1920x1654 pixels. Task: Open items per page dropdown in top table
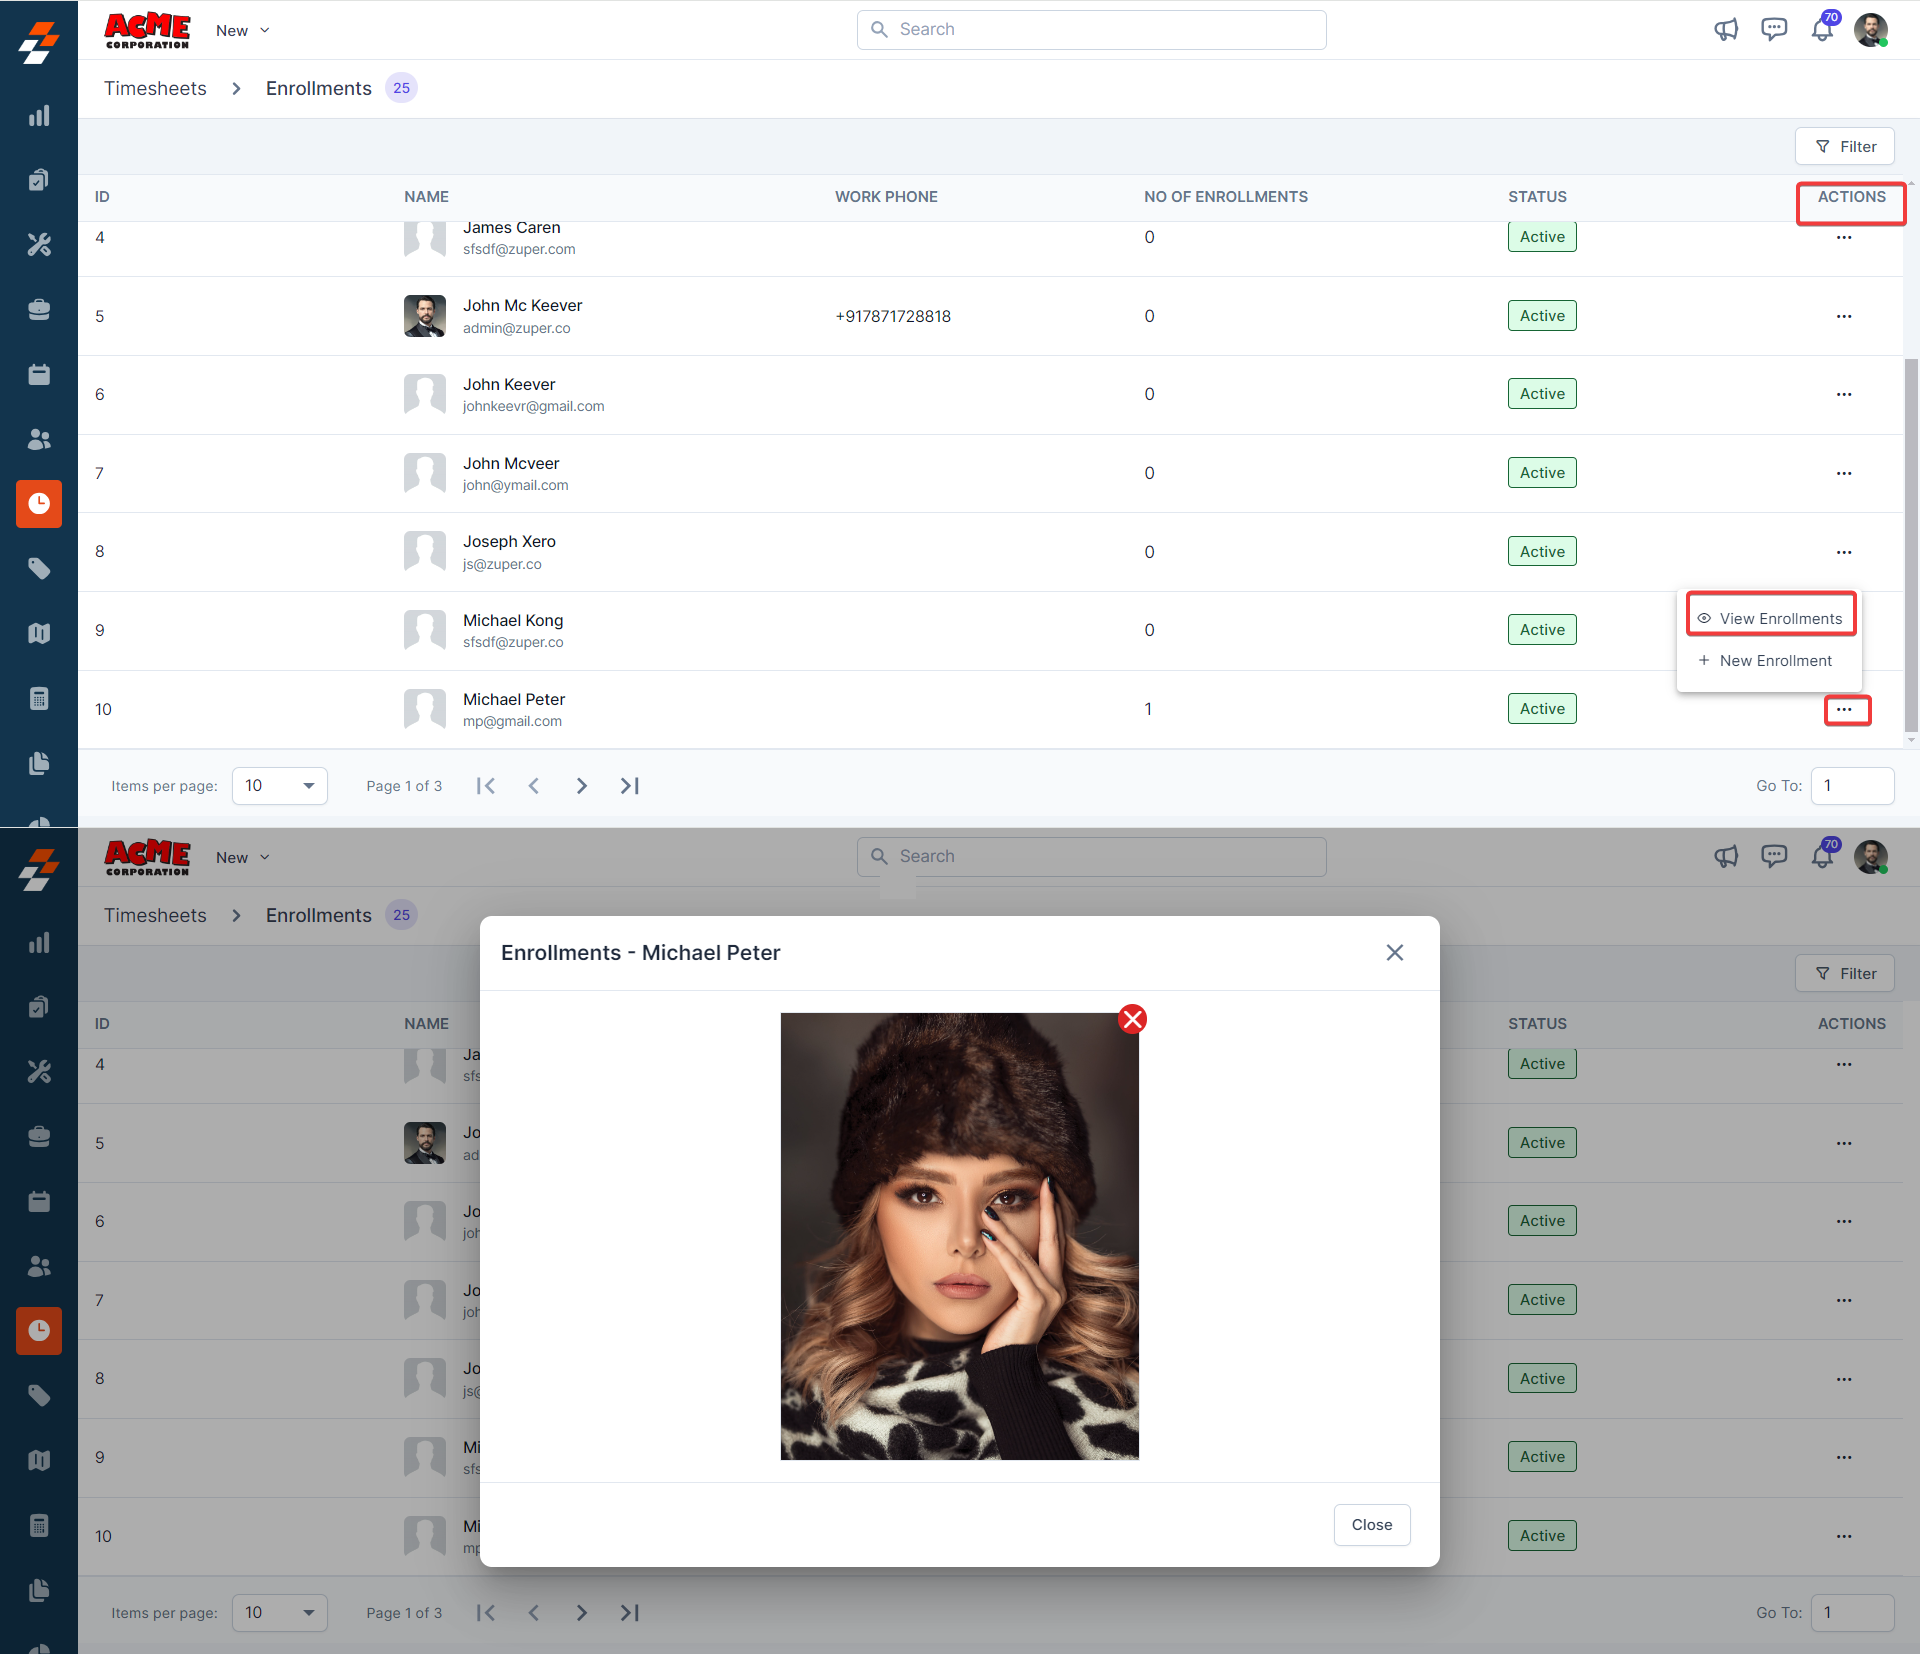(x=280, y=786)
